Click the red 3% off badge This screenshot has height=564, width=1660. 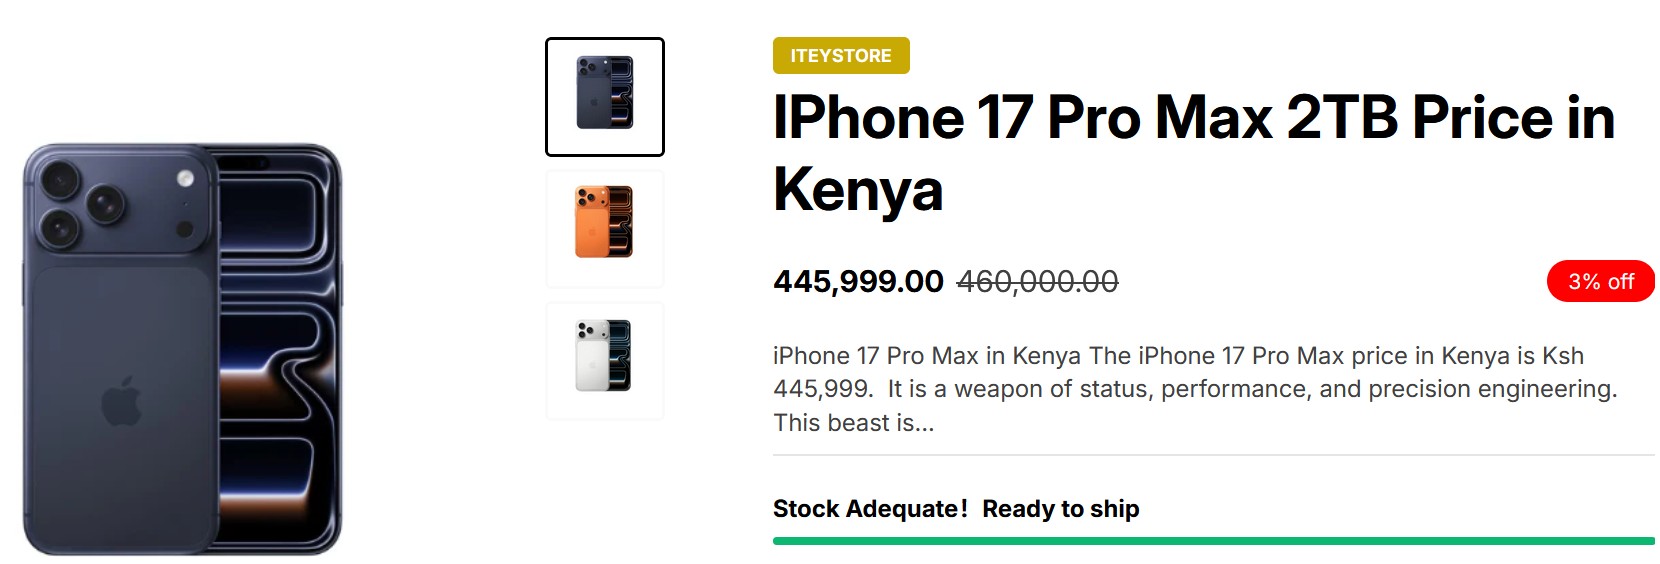(x=1600, y=282)
